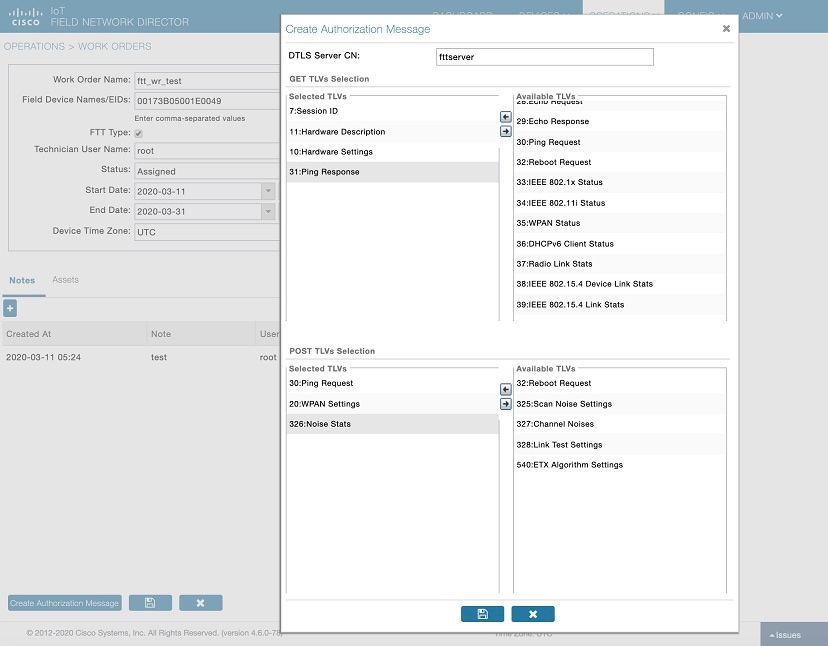Viewport: 828px width, 646px height.
Task: Click the save icon in Create Authorization Message dialog
Action: tap(483, 614)
